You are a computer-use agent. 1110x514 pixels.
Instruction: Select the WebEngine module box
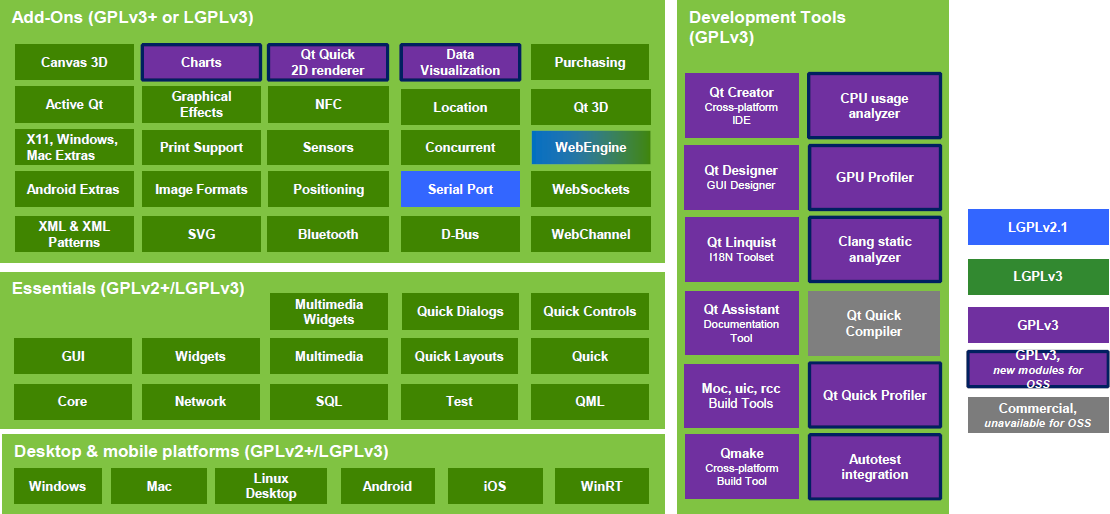click(590, 147)
